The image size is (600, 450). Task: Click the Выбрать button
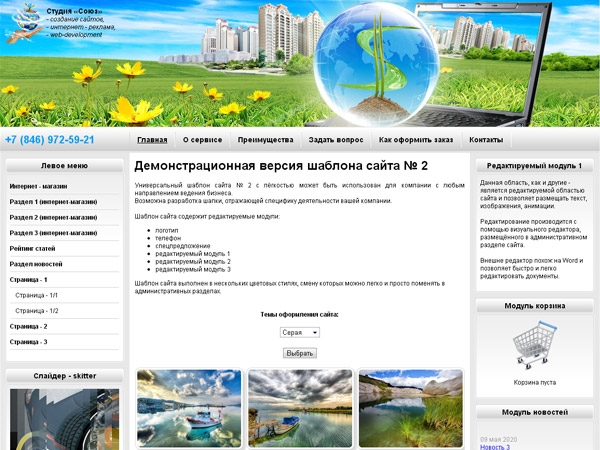click(300, 353)
